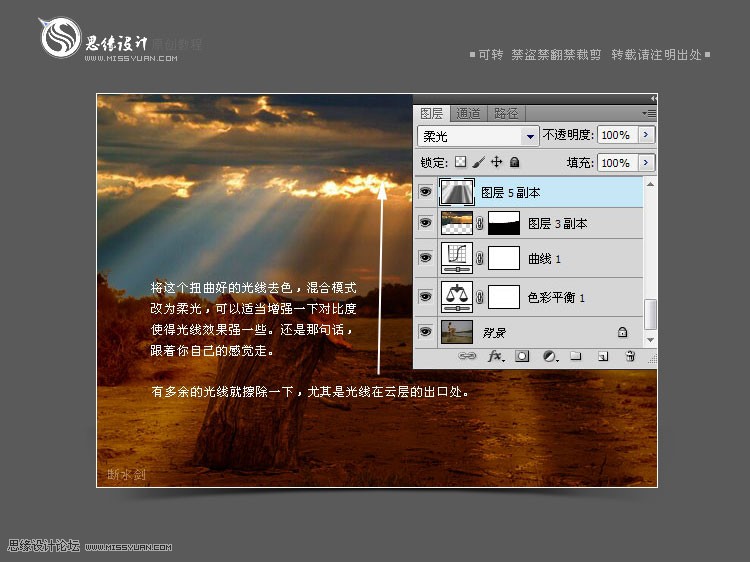Click the 色彩平衡 1 balance scale icon
750x562 pixels.
pos(457,297)
